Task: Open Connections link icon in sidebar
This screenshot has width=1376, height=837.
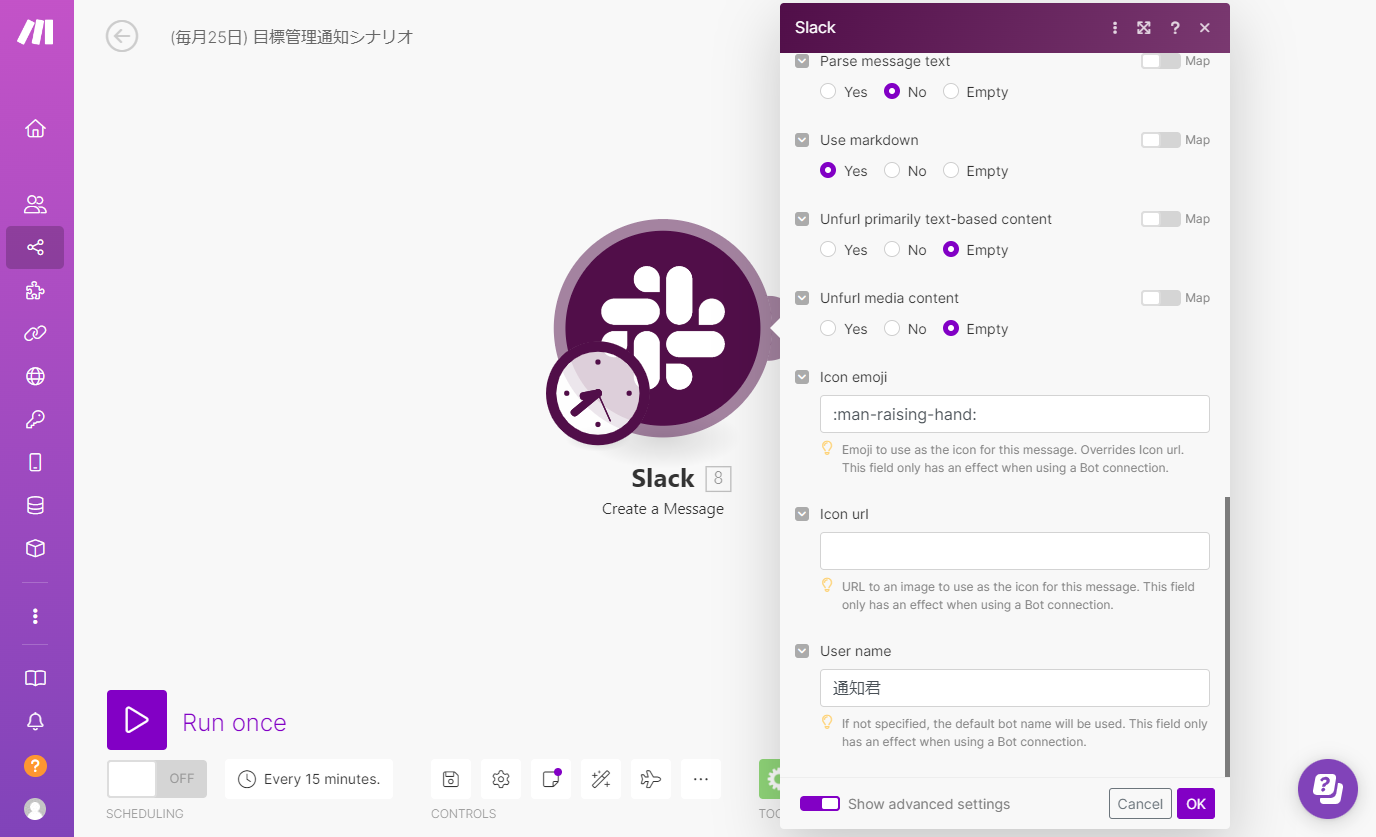Action: [x=35, y=333]
